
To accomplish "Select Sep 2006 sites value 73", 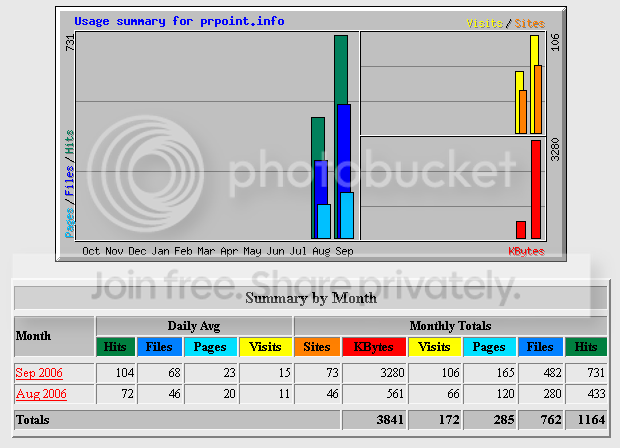I will coord(332,373).
